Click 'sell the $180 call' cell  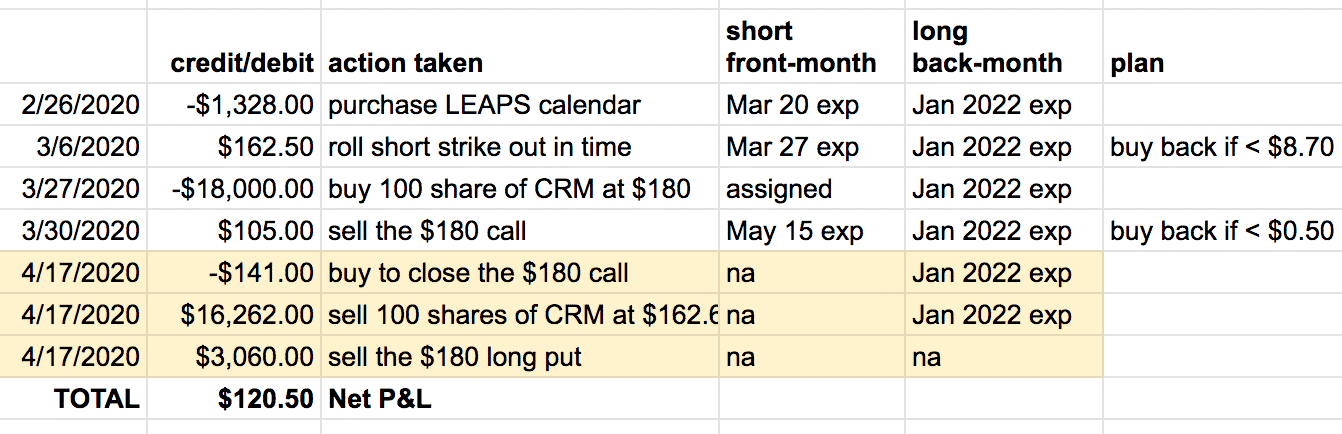(x=520, y=231)
